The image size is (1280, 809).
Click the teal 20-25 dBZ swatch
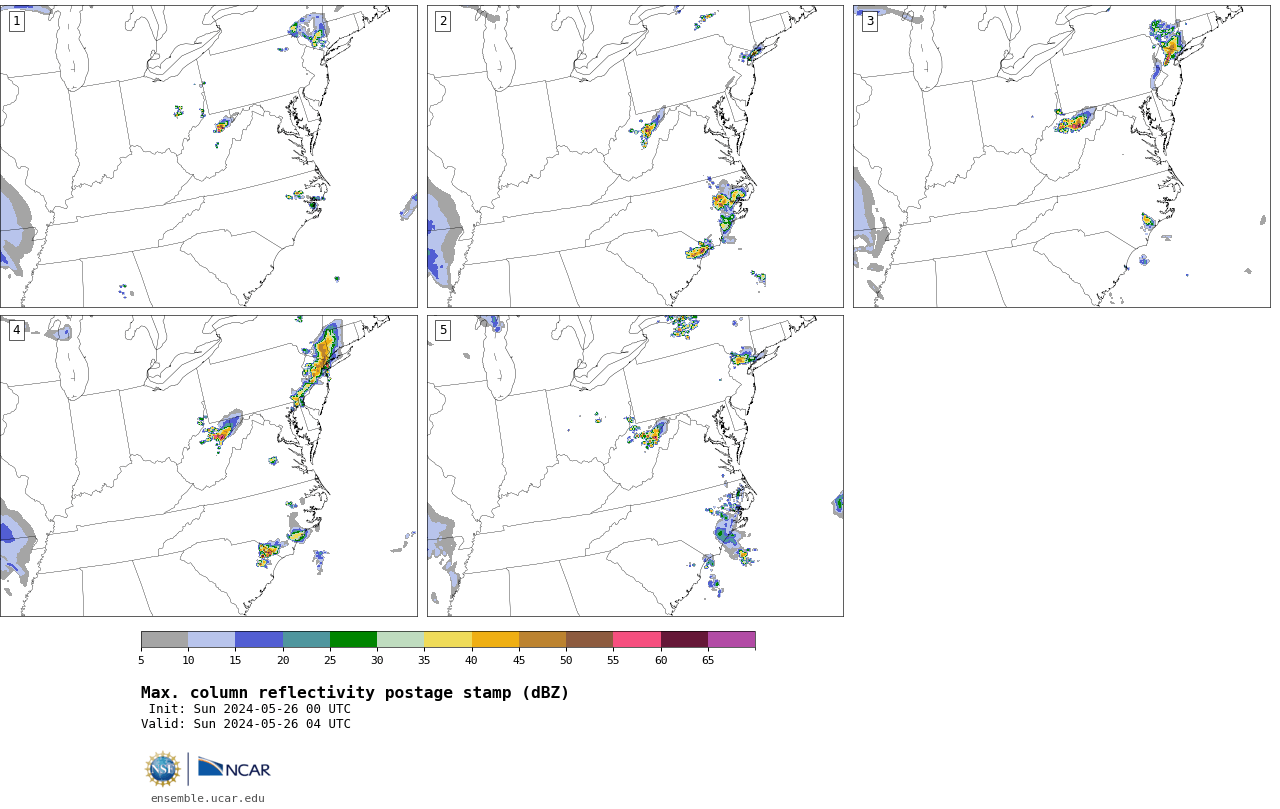tap(306, 640)
